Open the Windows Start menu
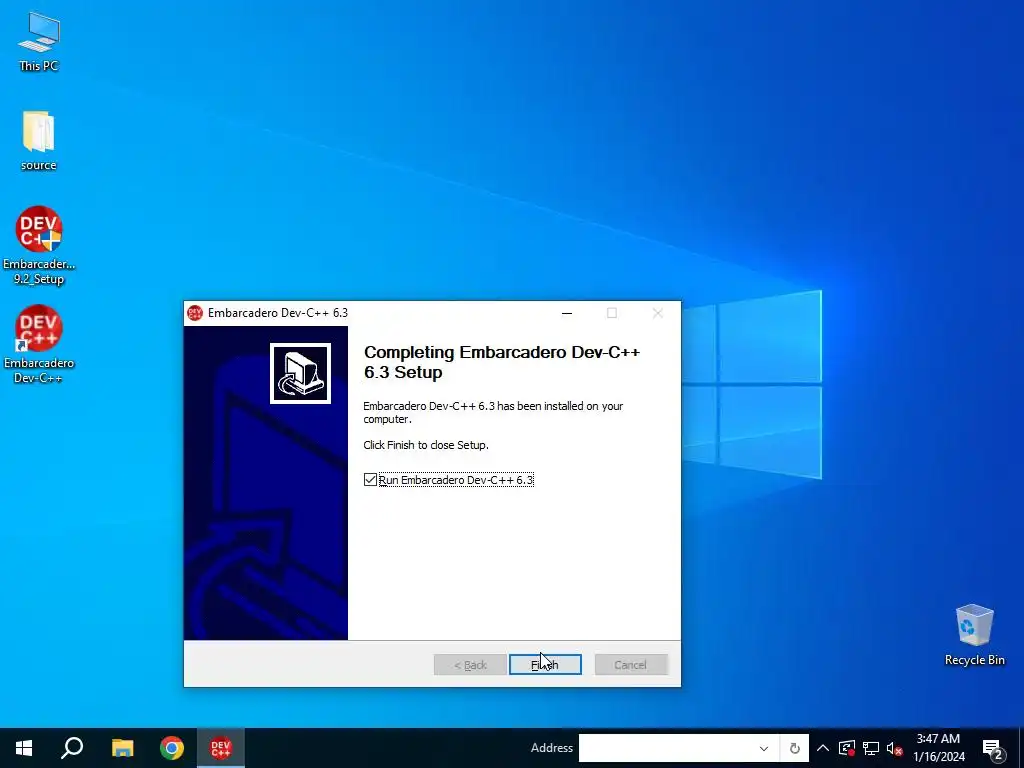The height and width of the screenshot is (768, 1024). click(24, 748)
